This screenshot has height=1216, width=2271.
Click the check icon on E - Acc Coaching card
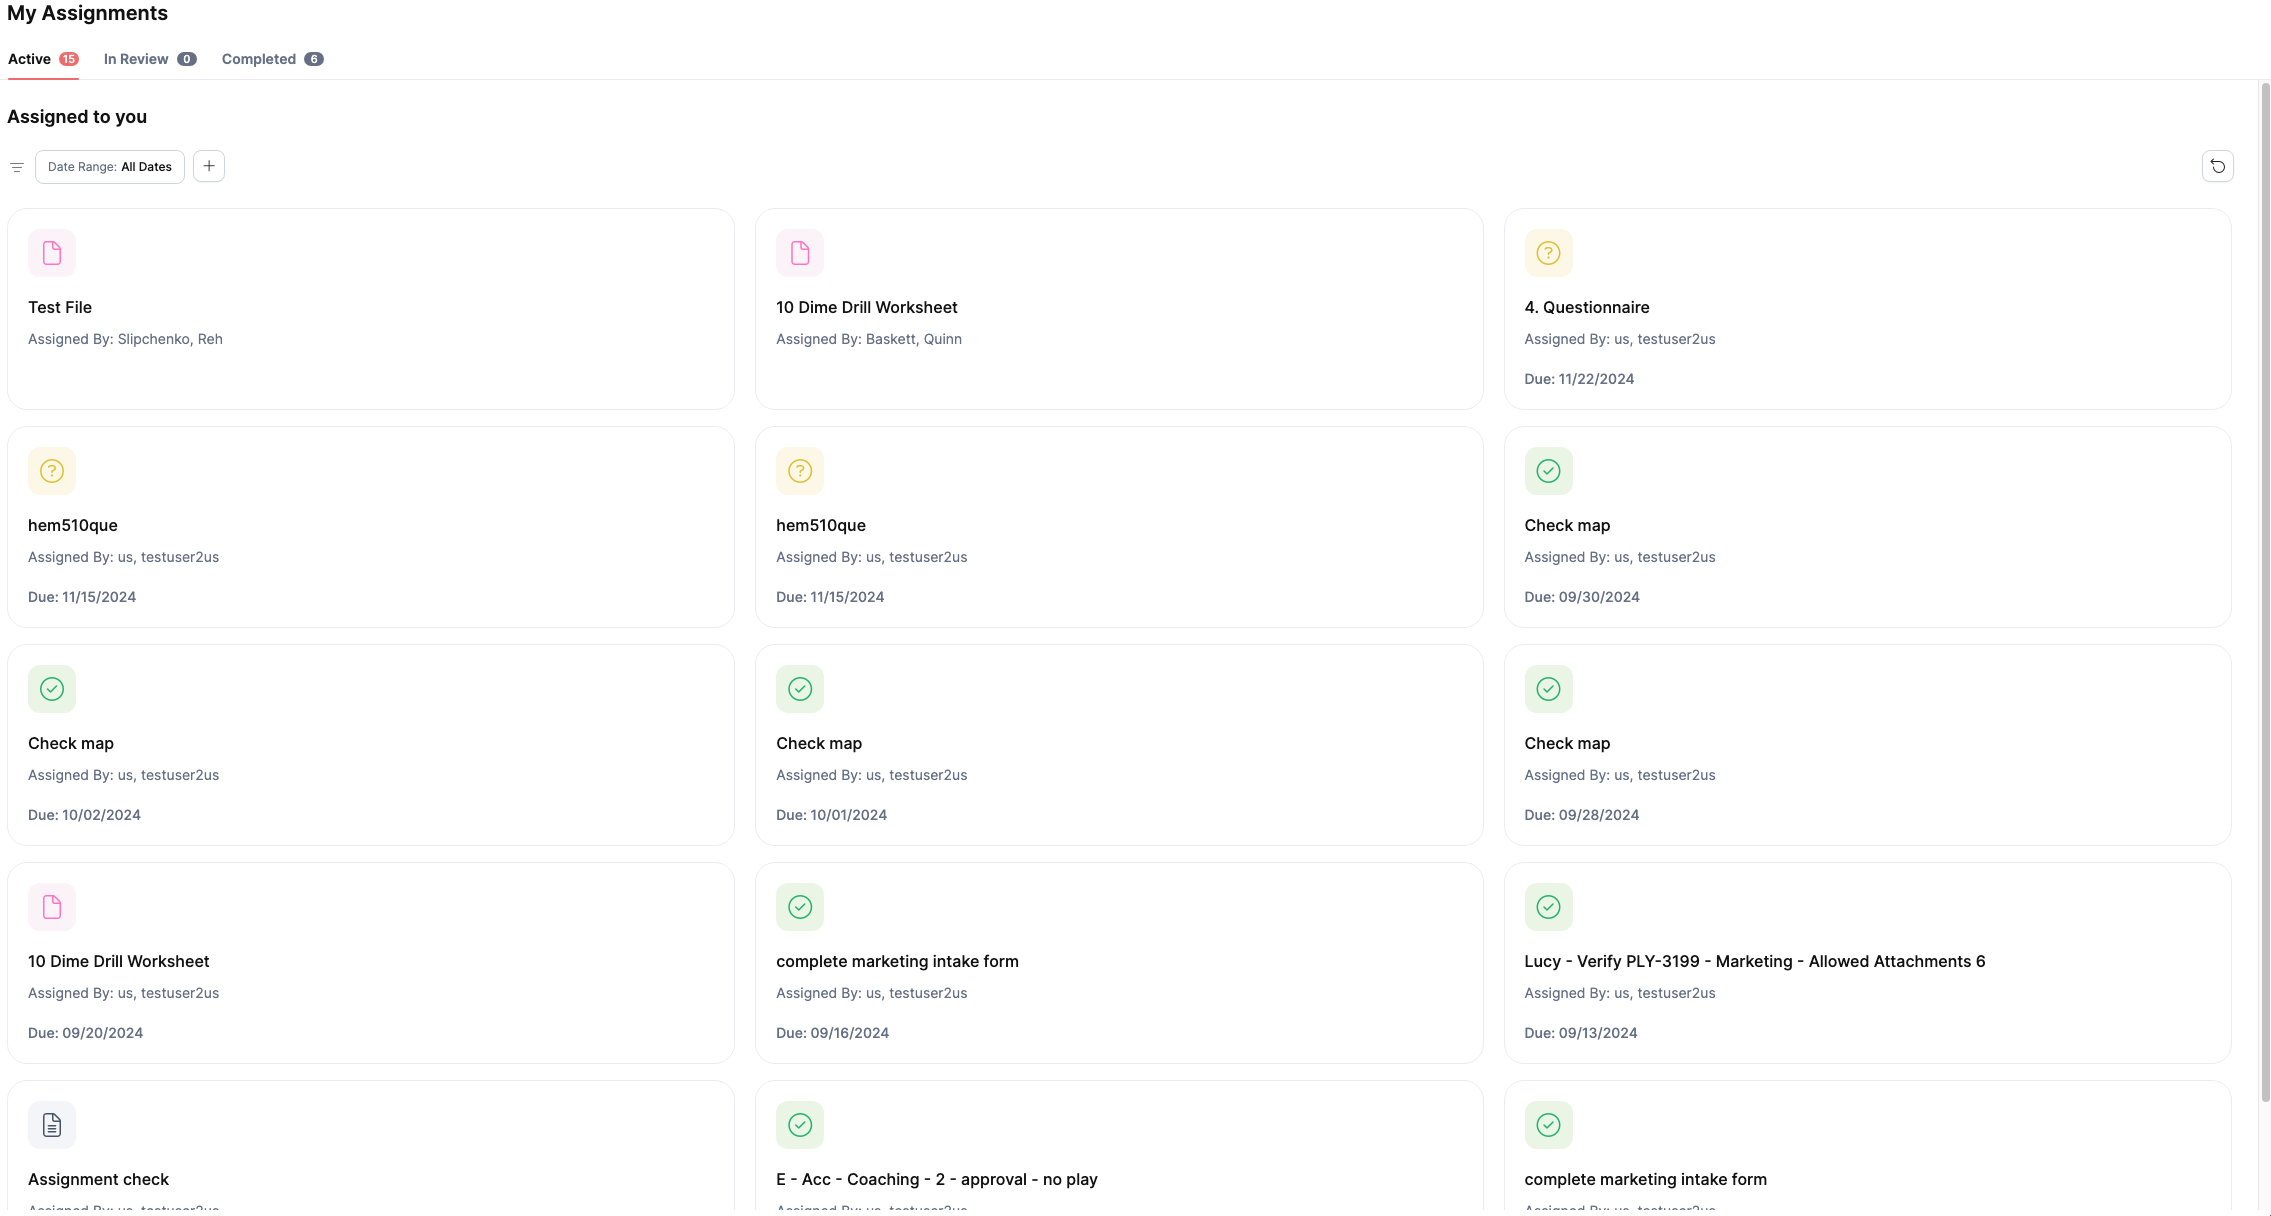tap(800, 1125)
